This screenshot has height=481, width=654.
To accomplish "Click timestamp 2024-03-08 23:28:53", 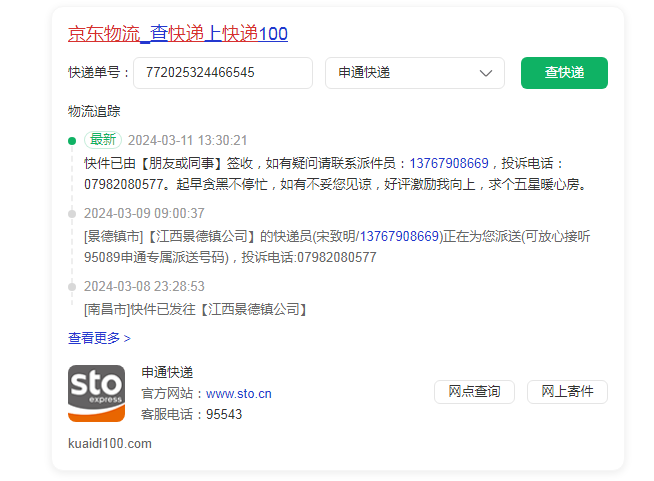I will (144, 286).
